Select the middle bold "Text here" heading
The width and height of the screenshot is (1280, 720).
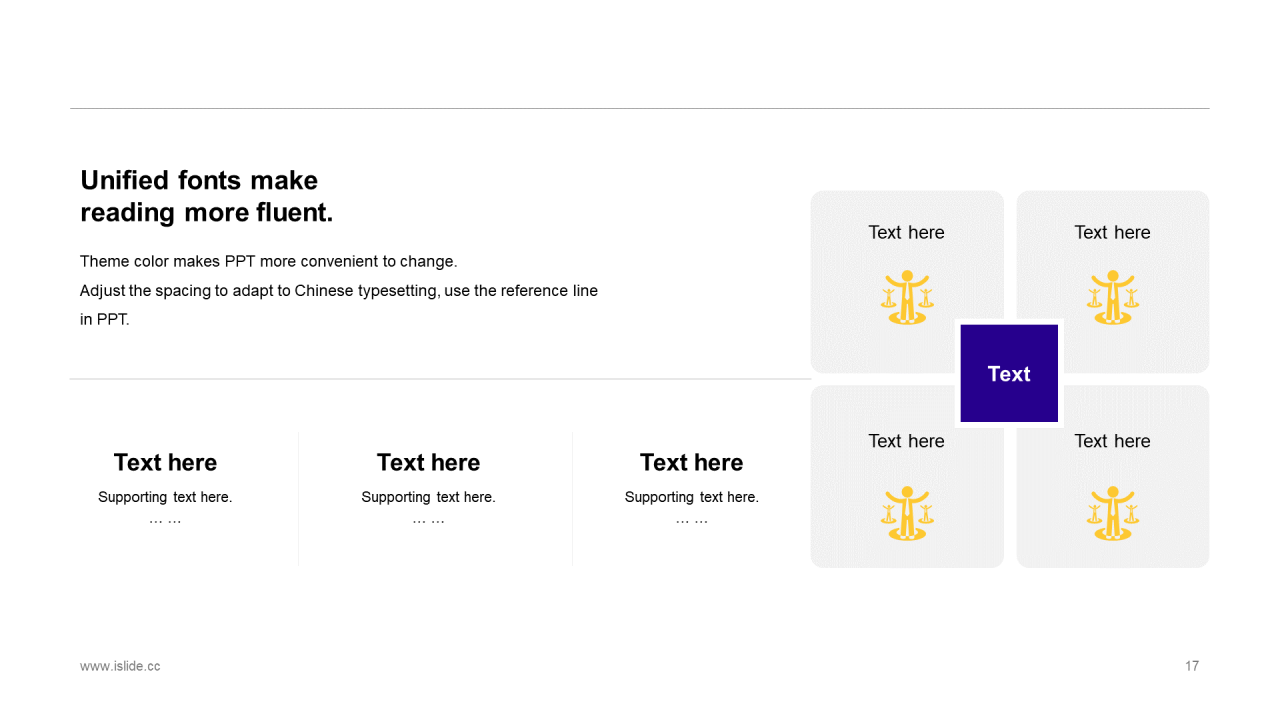click(428, 462)
